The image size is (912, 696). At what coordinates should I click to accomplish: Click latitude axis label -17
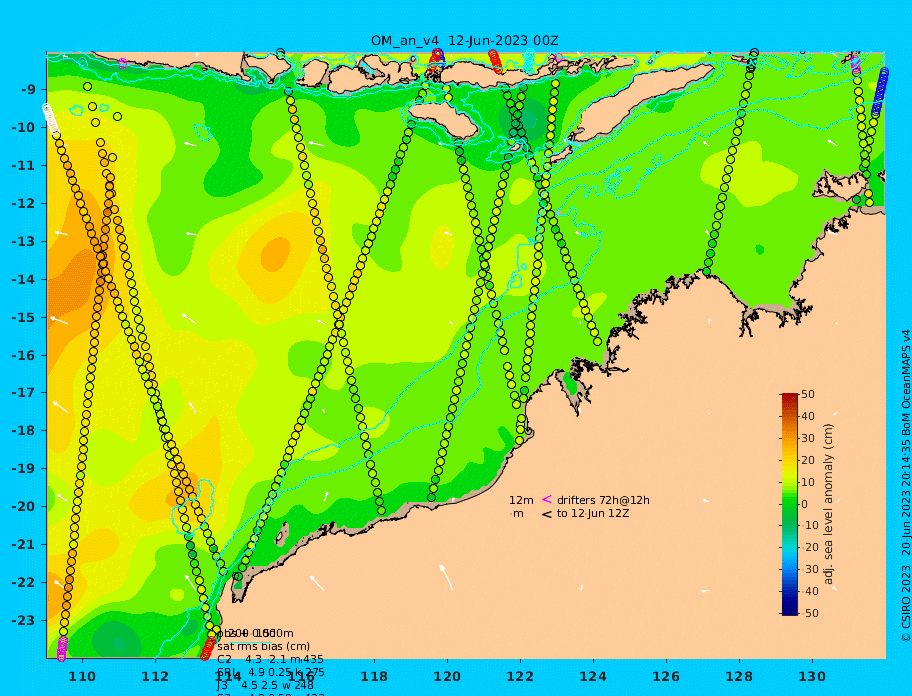click(23, 393)
